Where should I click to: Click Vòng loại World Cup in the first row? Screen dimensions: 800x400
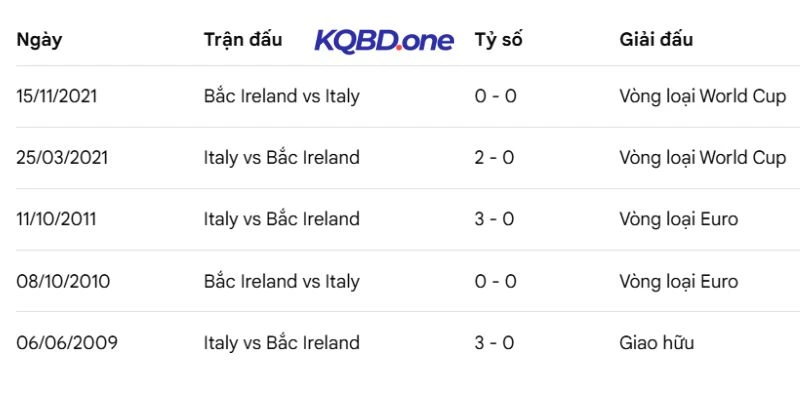pyautogui.click(x=702, y=96)
